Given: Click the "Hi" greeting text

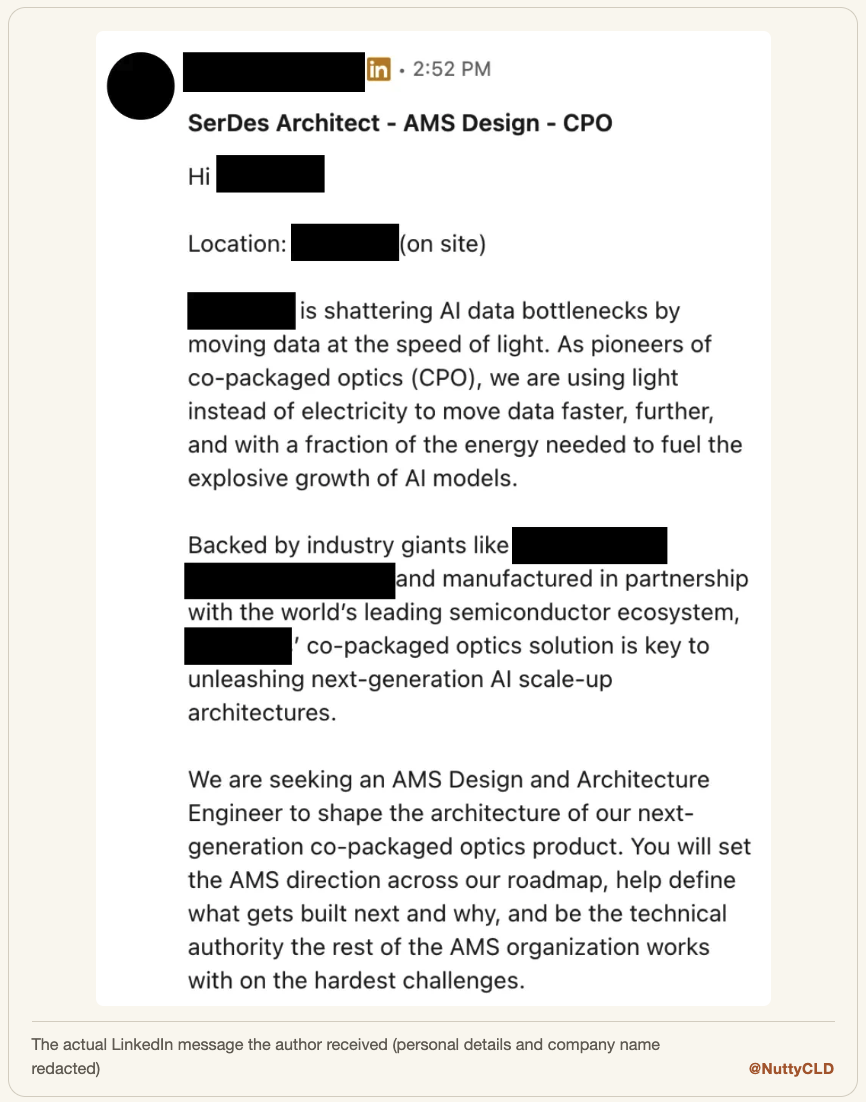Looking at the screenshot, I should (199, 176).
